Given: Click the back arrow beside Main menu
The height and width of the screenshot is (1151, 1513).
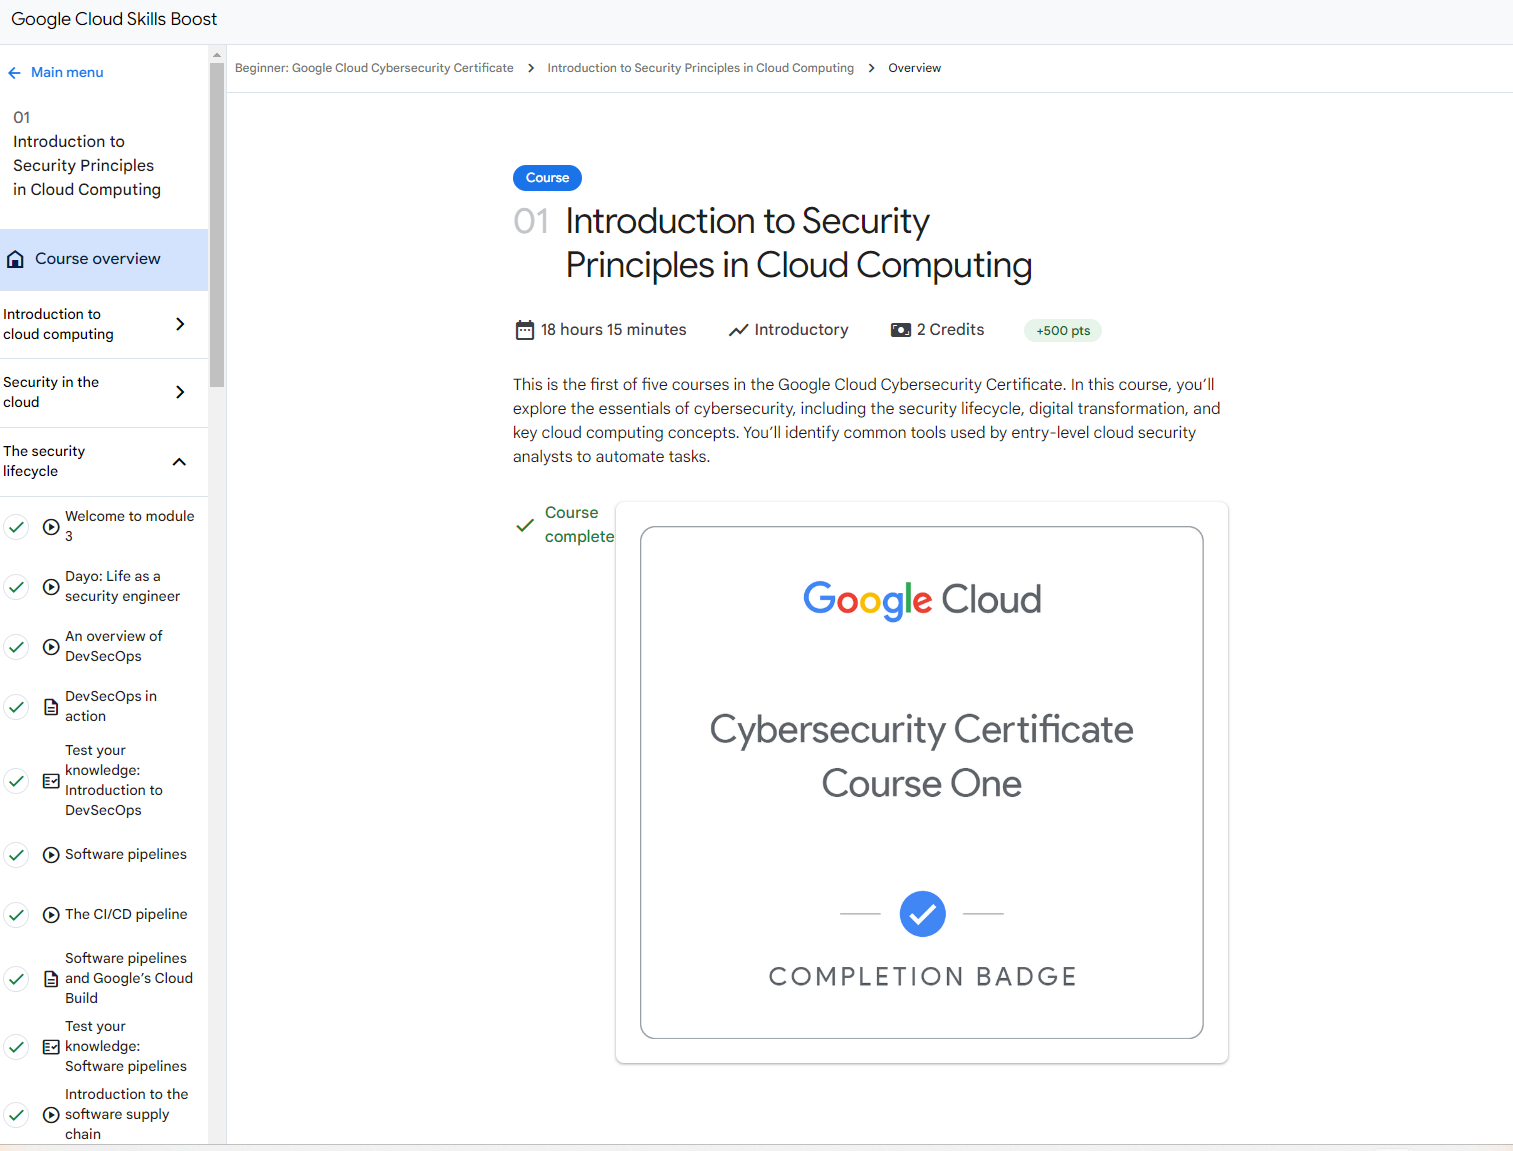Looking at the screenshot, I should 14,73.
